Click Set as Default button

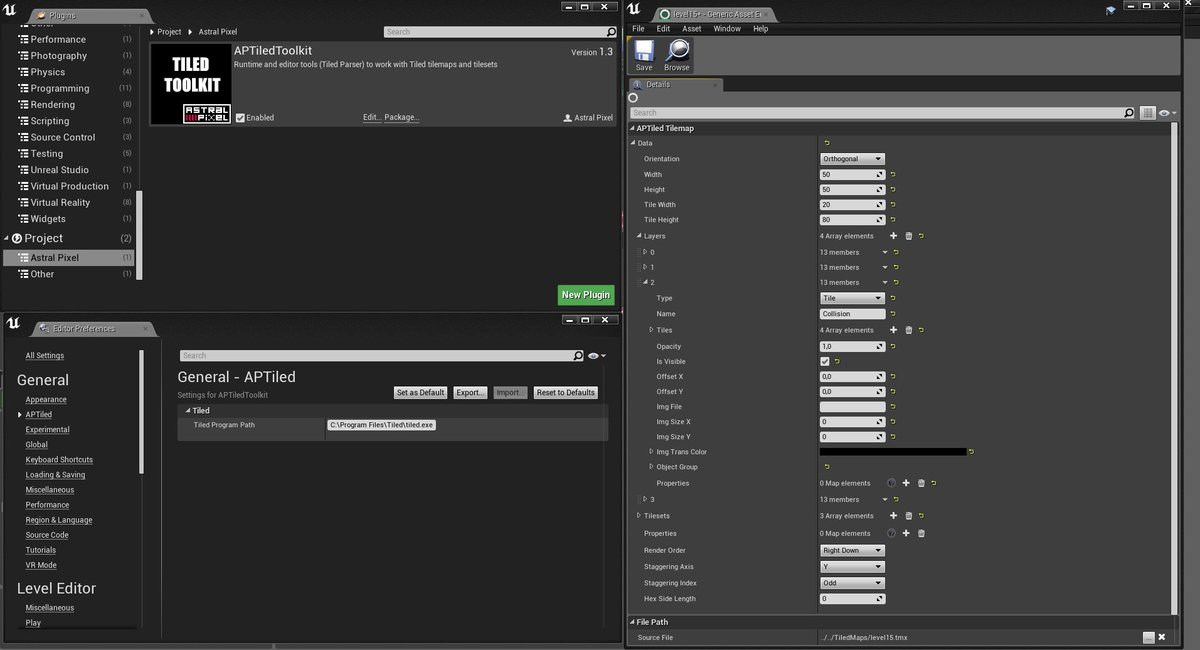(x=420, y=393)
